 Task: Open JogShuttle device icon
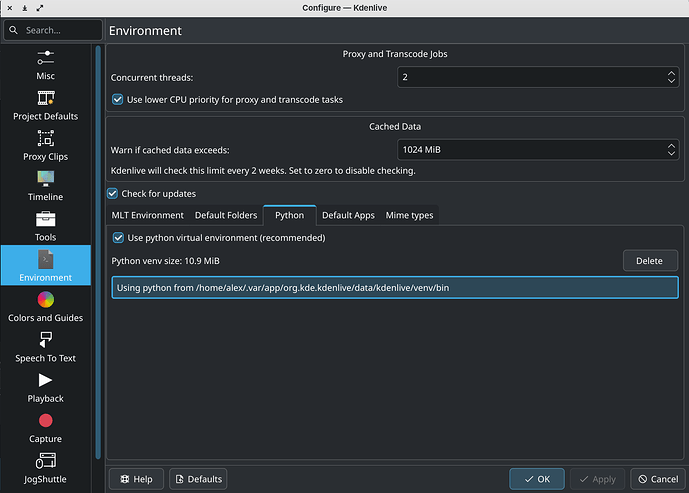46,461
